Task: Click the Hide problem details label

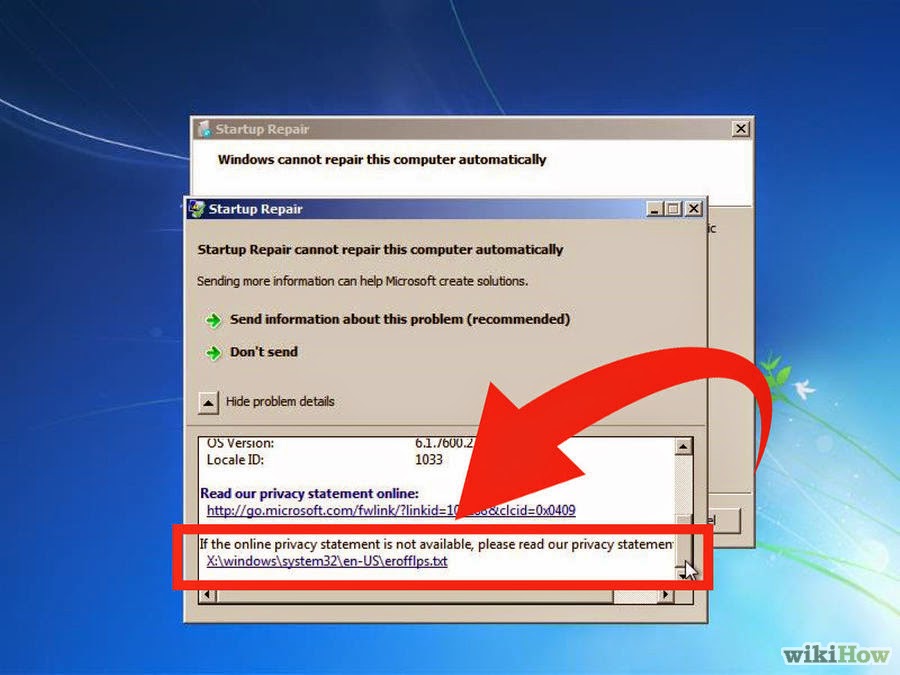Action: pyautogui.click(x=280, y=402)
